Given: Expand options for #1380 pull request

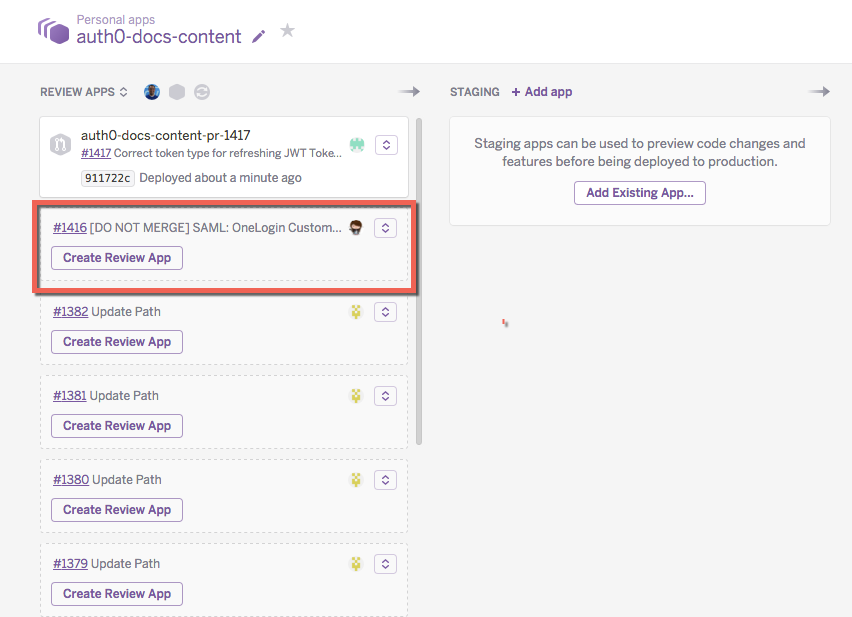Looking at the screenshot, I should (385, 480).
